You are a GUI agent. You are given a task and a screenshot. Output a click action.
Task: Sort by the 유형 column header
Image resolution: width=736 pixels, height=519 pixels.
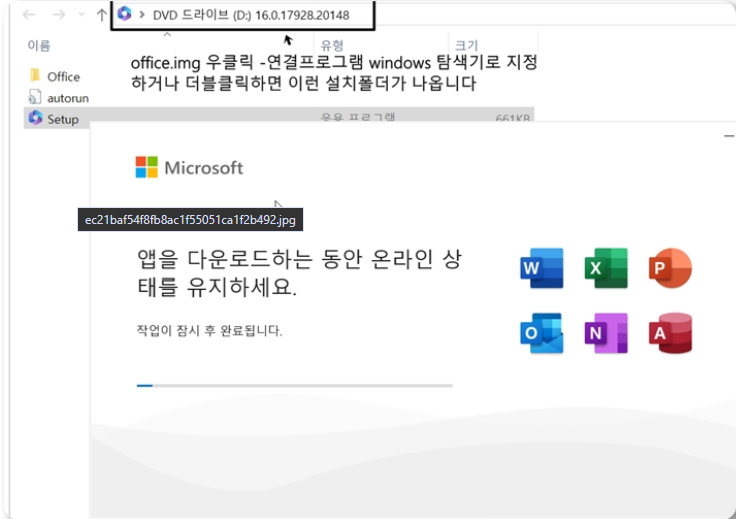[x=331, y=46]
